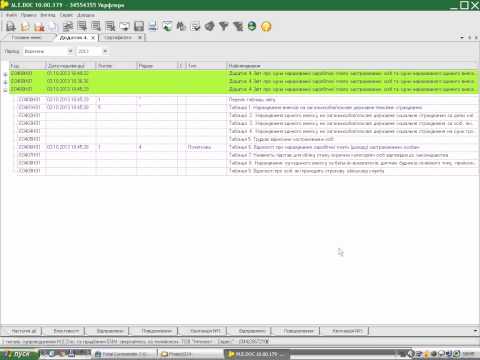
Task: Select the Таблиця 3 row
Action: coord(247,123)
